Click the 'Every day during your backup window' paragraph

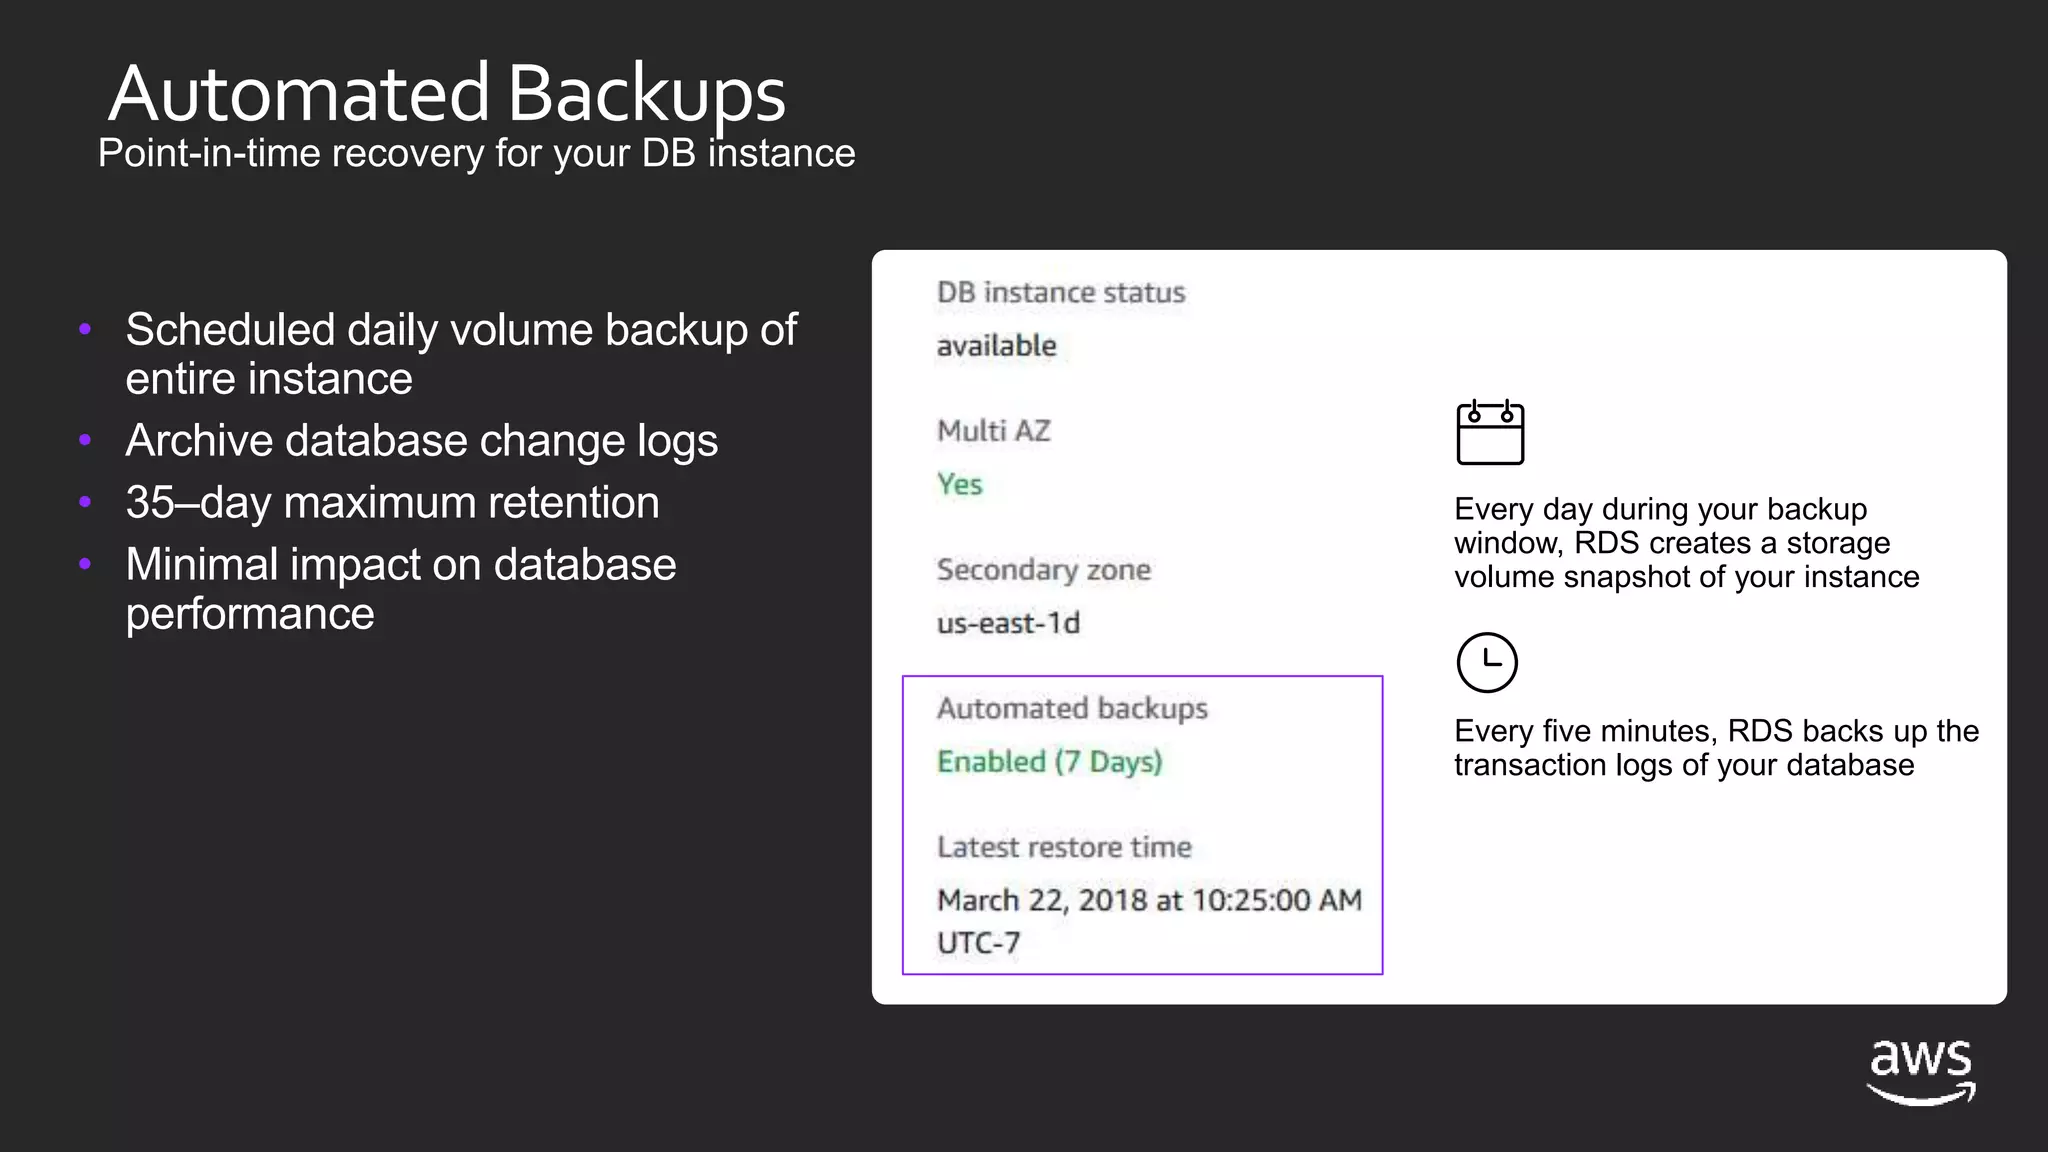(x=1686, y=543)
